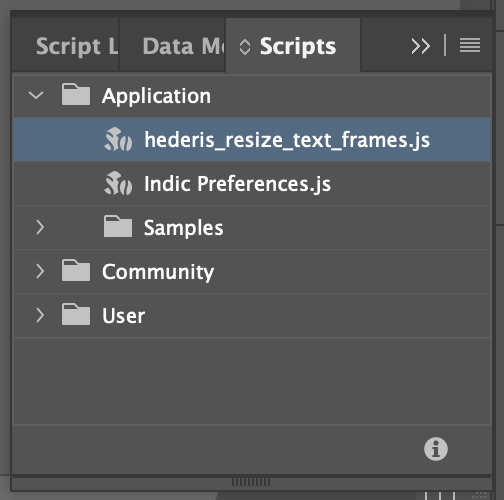This screenshot has width=504, height=500.
Task: Show hidden tabs with the double-arrow icon
Action: (420, 46)
